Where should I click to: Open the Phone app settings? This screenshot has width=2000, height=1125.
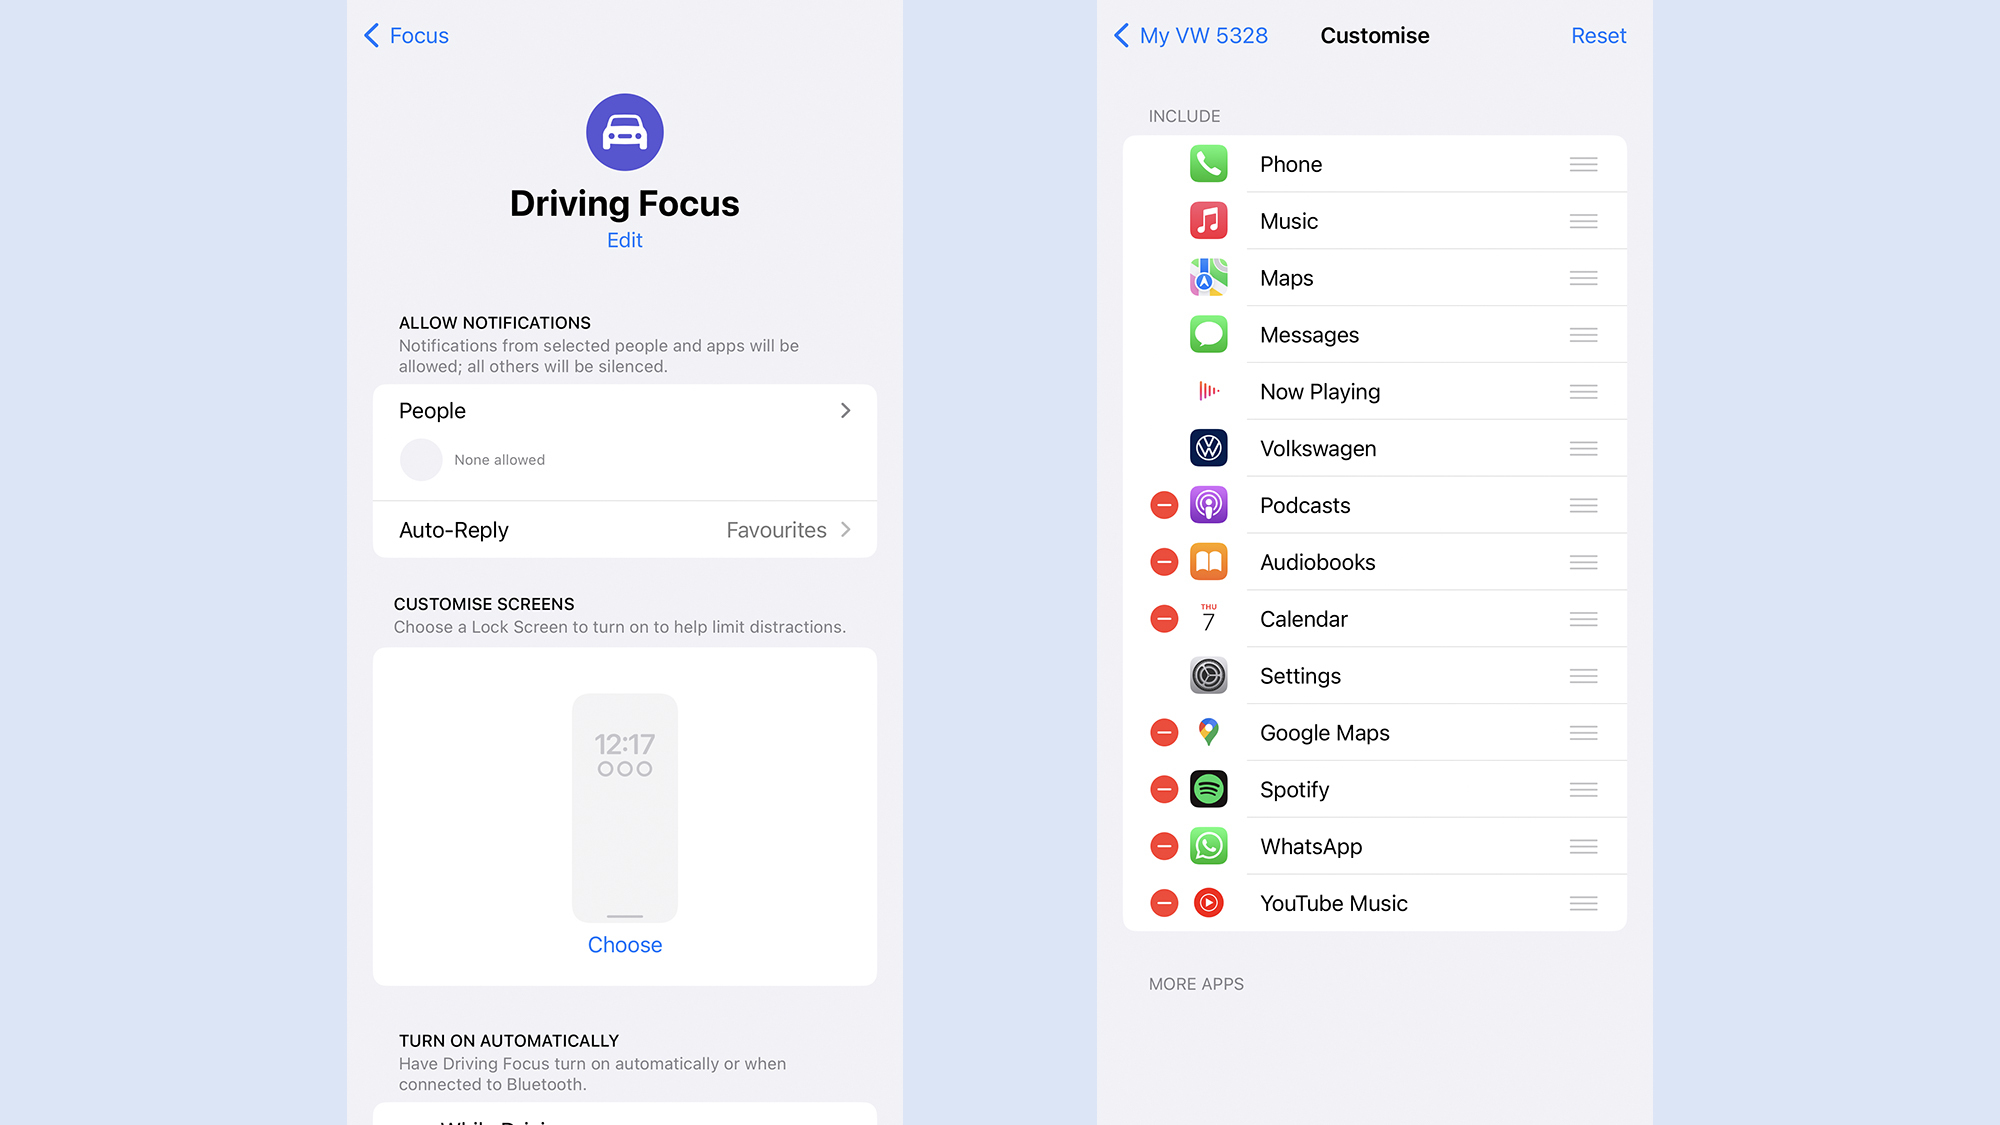[x=1374, y=163]
